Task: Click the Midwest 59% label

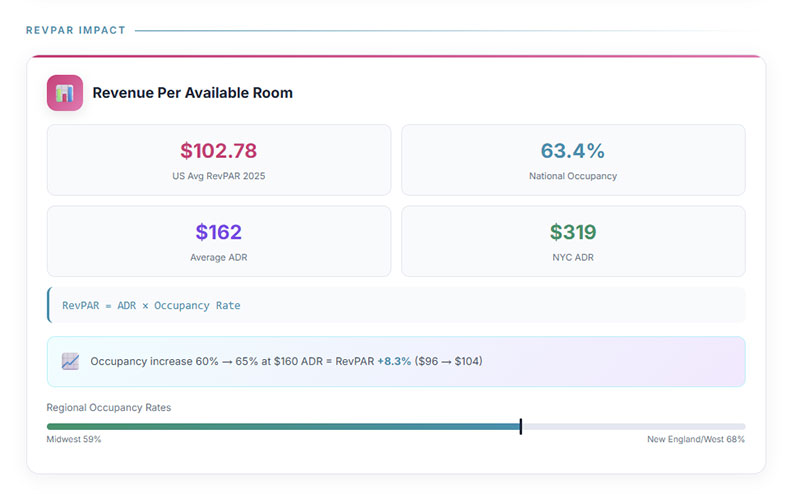Action: coord(74,439)
